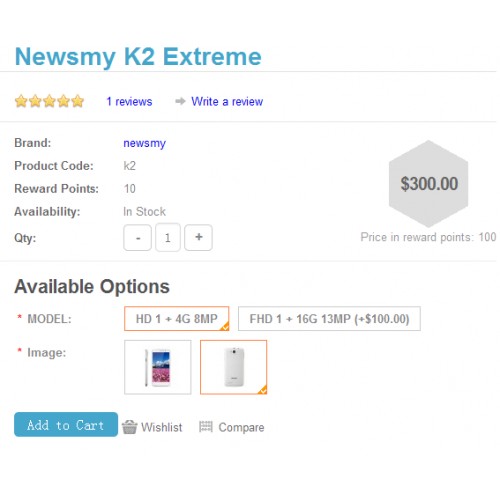Image resolution: width=500 pixels, height=500 pixels.
Task: Click the Add to Cart button
Action: pos(66,425)
